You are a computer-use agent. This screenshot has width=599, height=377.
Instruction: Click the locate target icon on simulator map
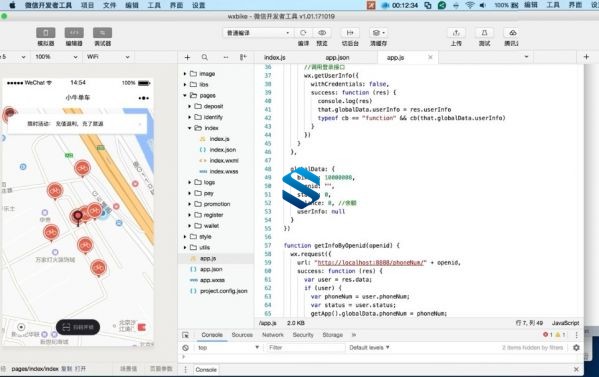tap(21, 327)
